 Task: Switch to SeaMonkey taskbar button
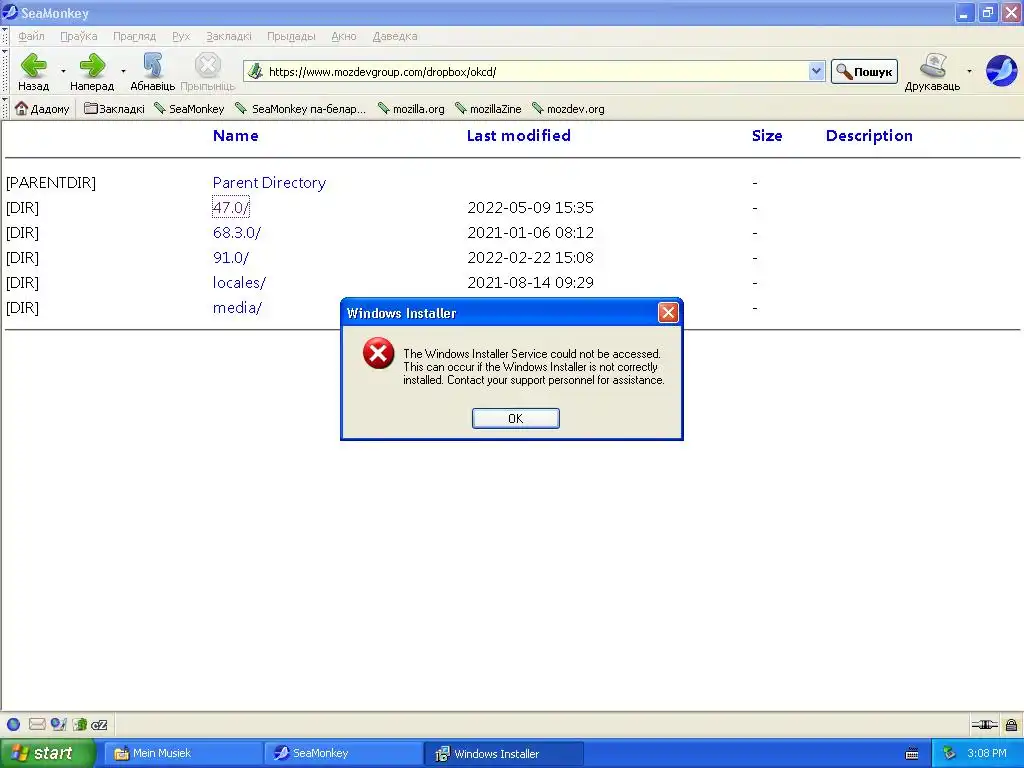click(343, 754)
